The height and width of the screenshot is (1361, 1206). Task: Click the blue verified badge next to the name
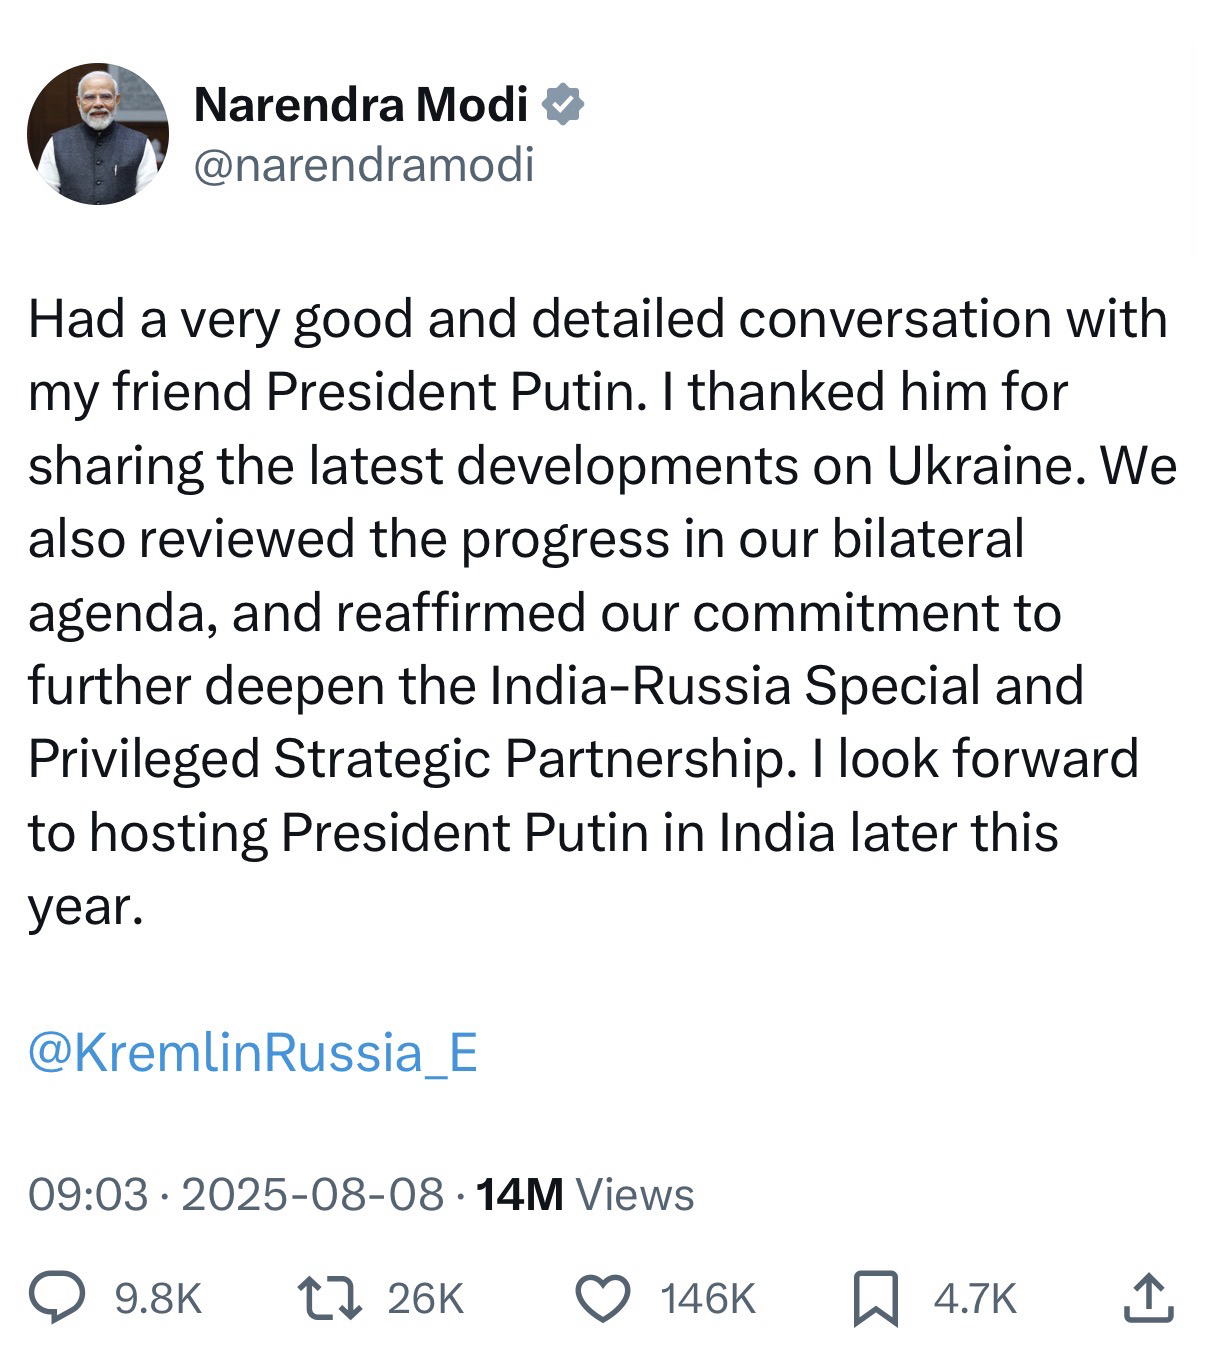pos(563,105)
